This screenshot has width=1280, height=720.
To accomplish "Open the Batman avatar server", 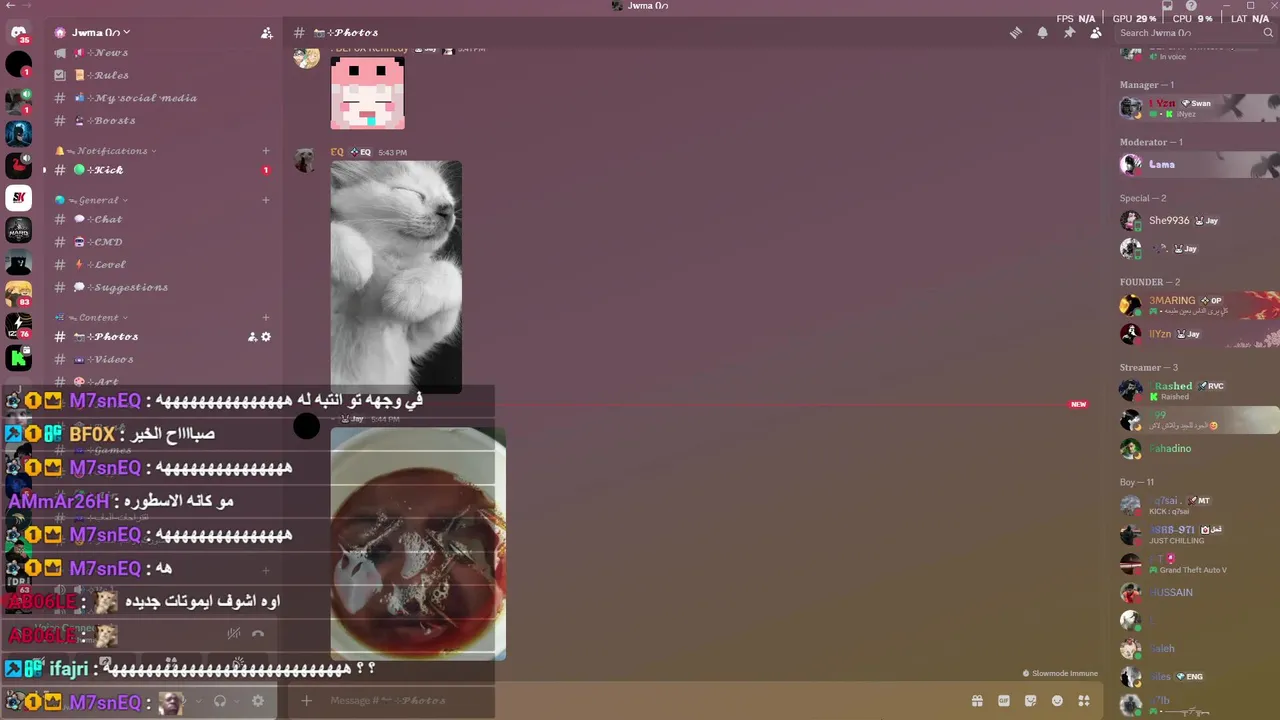I will pos(18,132).
